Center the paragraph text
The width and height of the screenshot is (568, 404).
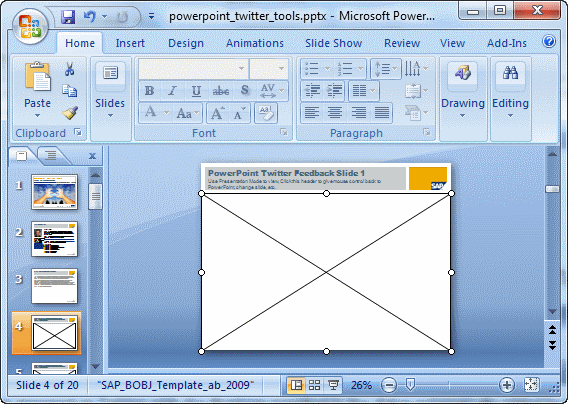(335, 113)
